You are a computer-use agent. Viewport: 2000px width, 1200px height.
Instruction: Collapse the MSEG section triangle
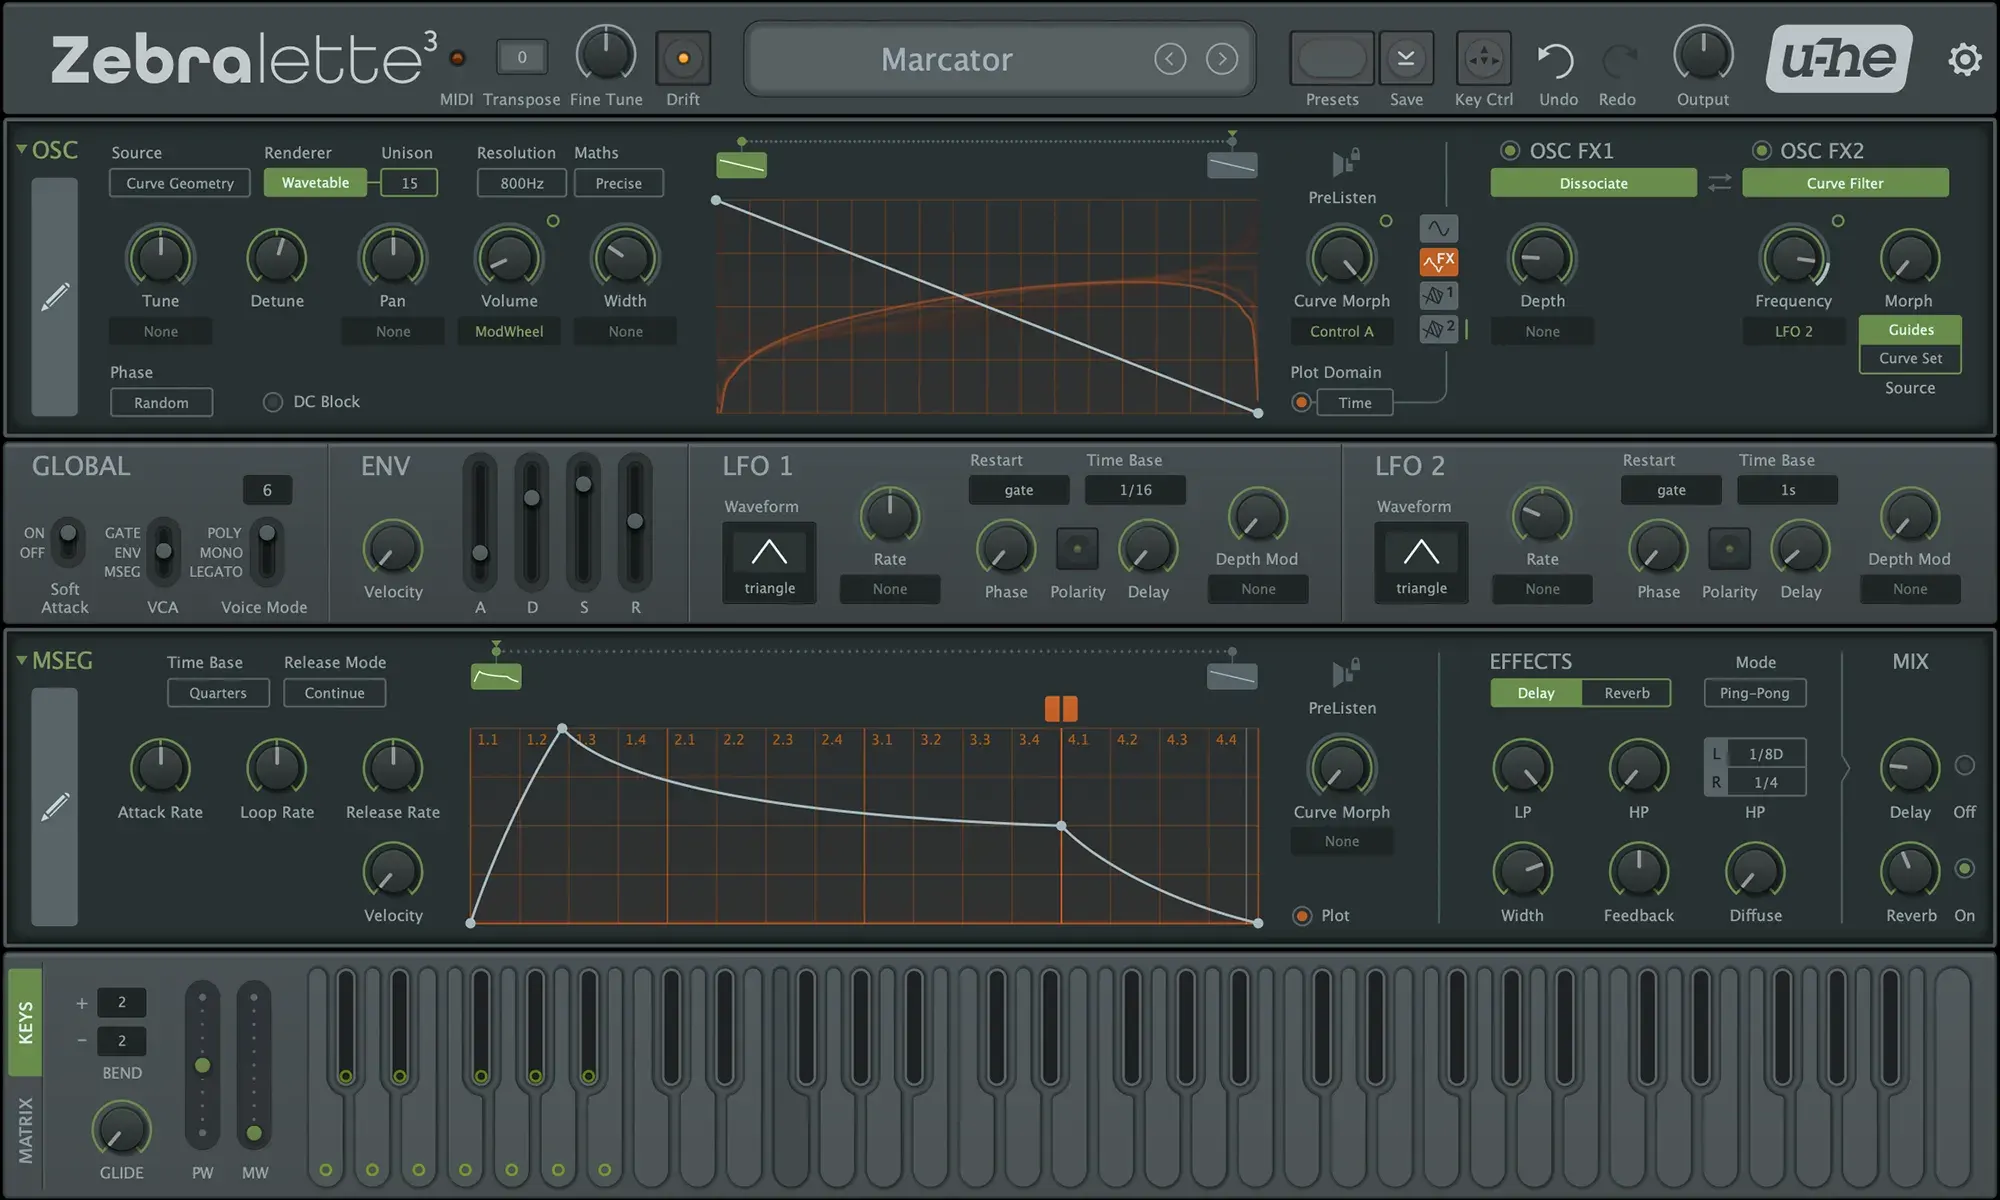pyautogui.click(x=21, y=661)
